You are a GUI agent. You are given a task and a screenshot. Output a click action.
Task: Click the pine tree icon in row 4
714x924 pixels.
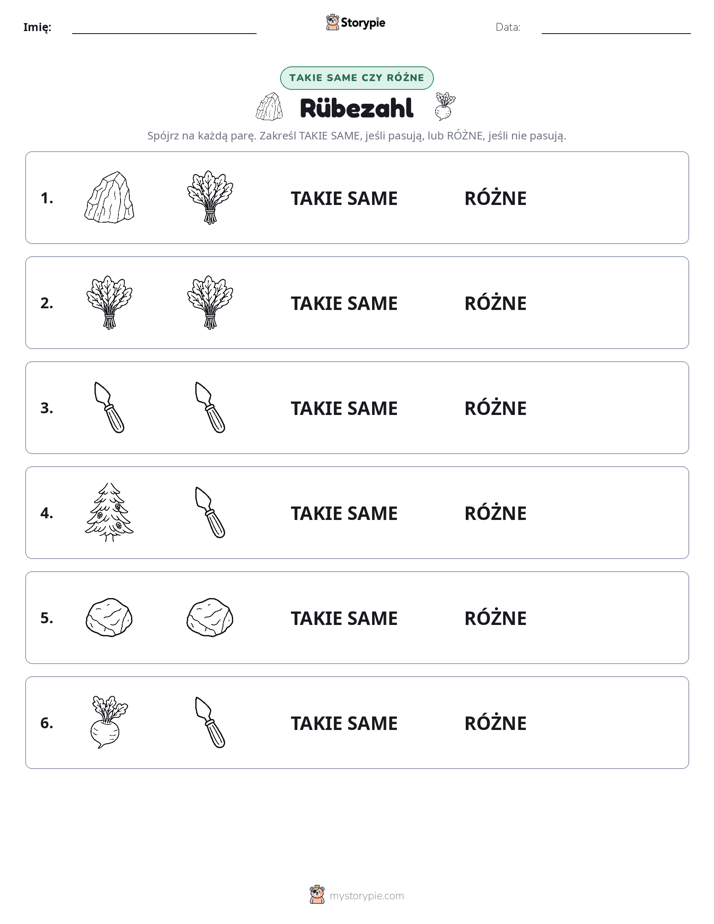tap(109, 512)
